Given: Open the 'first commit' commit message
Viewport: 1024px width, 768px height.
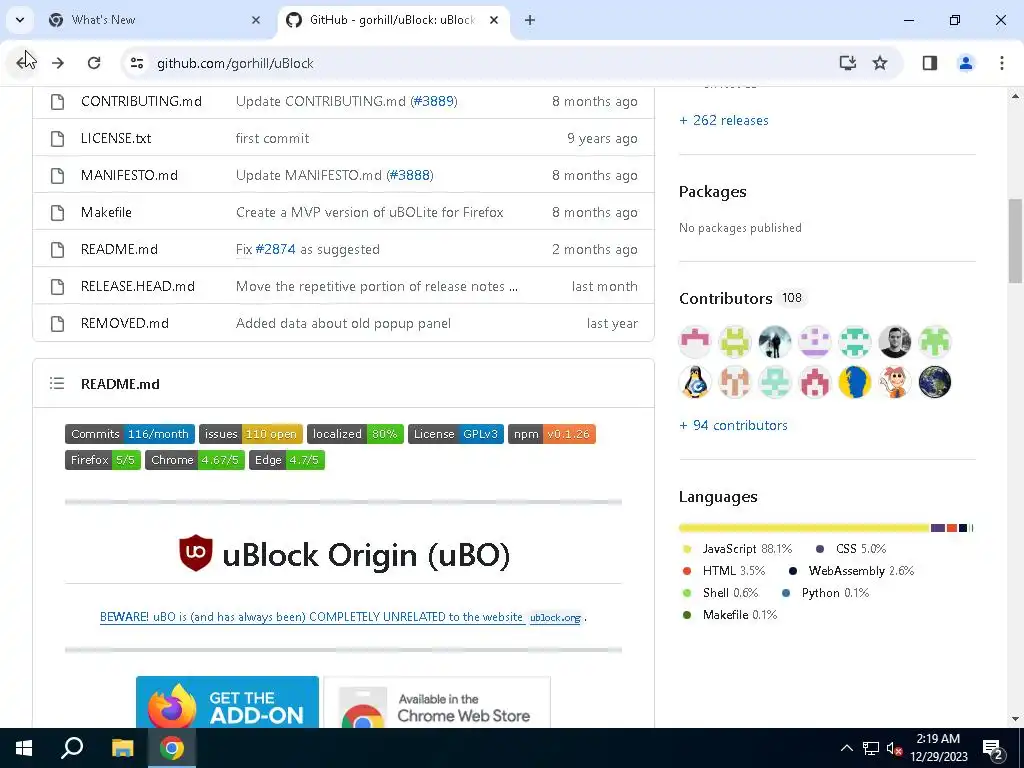Looking at the screenshot, I should 272,138.
